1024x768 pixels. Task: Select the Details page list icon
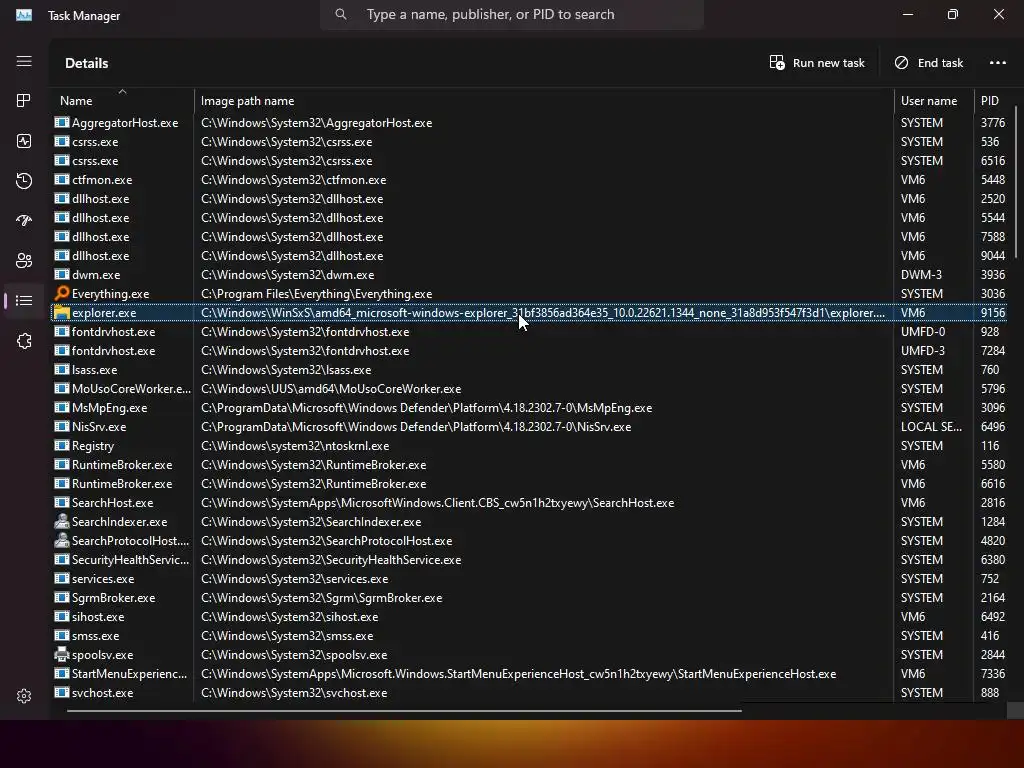pos(24,300)
